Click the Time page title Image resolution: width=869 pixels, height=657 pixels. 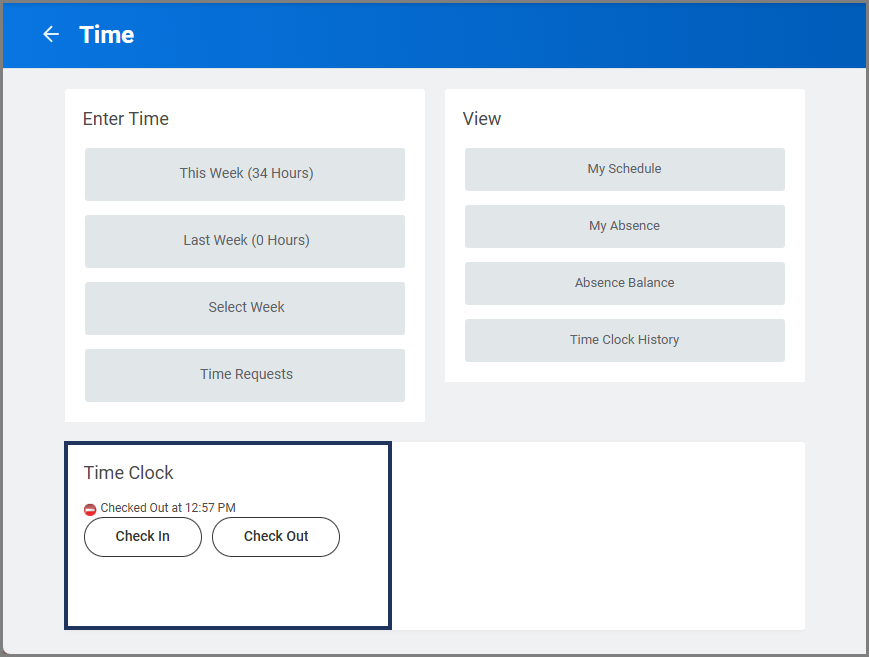(x=107, y=35)
